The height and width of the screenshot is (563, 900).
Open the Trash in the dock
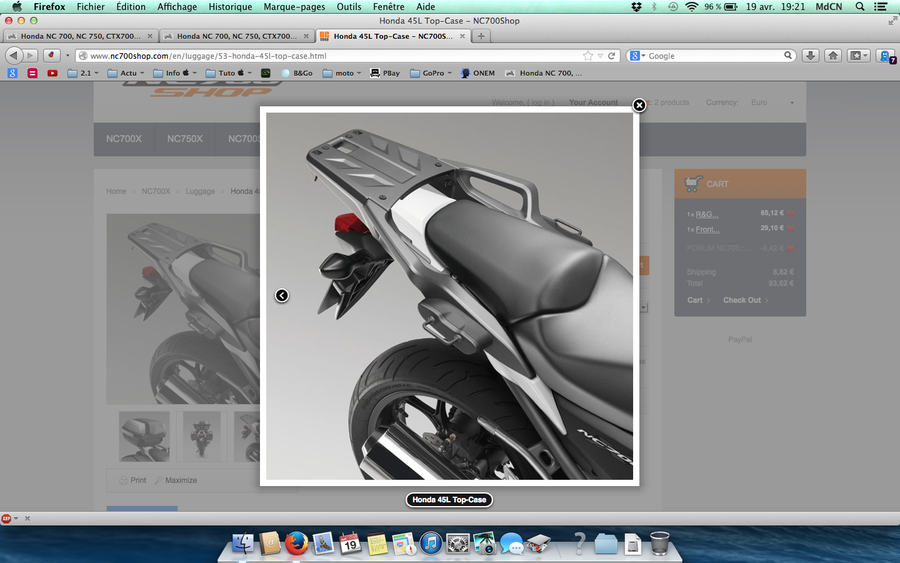tap(660, 544)
